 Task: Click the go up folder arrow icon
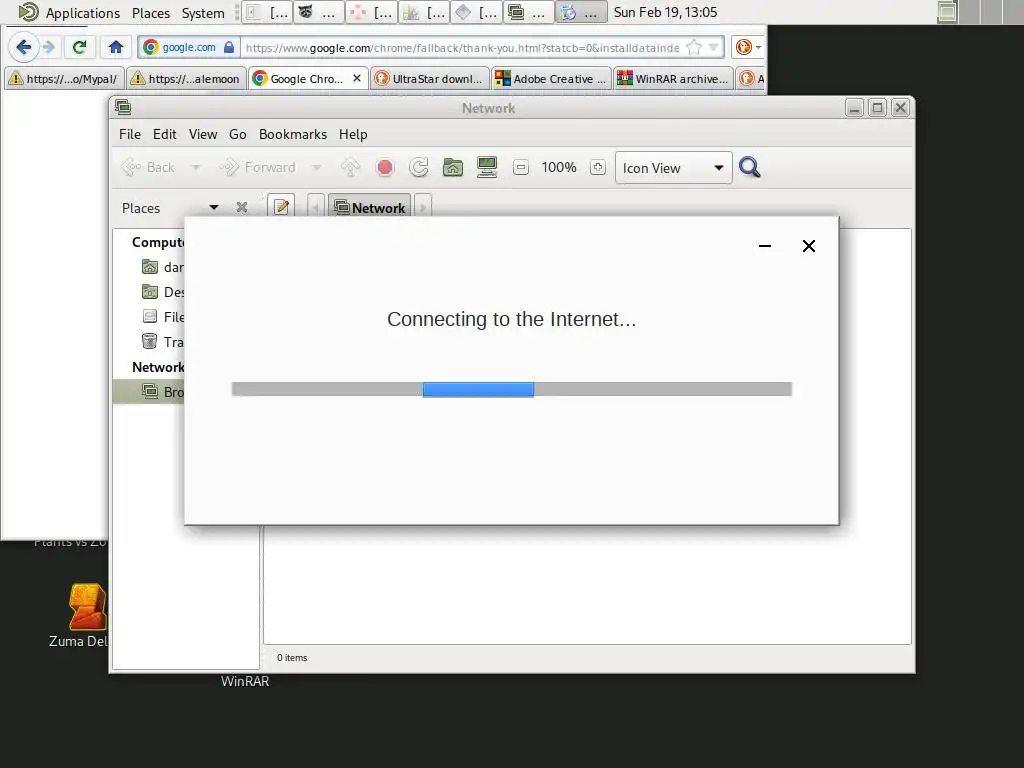[351, 168]
